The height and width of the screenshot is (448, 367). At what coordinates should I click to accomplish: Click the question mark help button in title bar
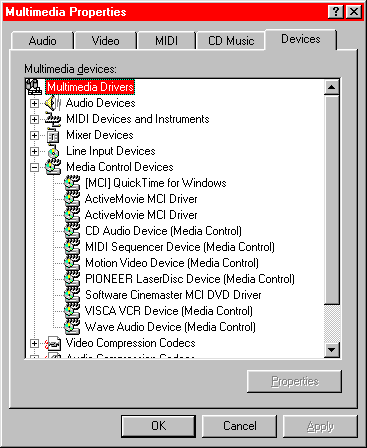pos(336,12)
